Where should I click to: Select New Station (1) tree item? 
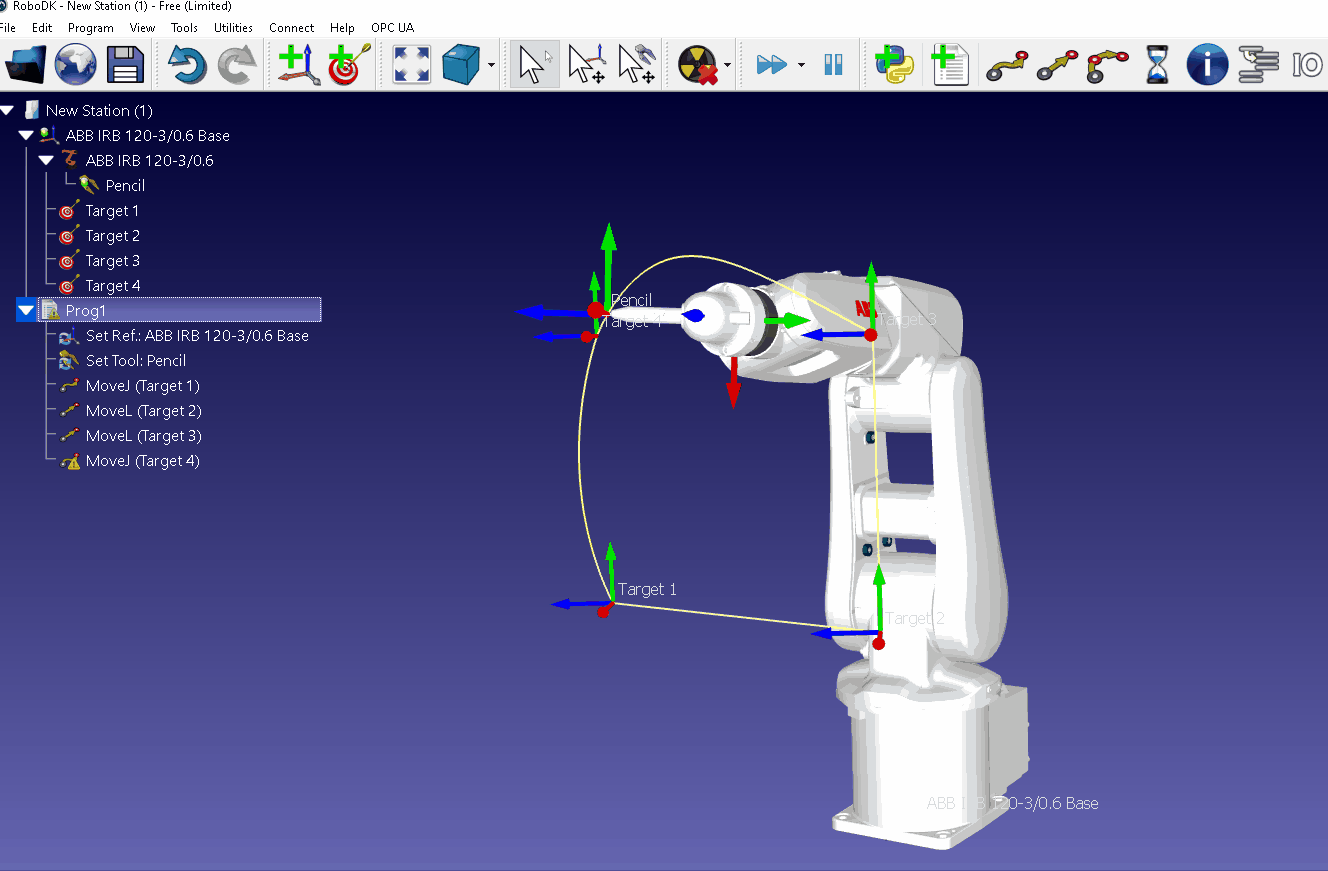click(99, 110)
